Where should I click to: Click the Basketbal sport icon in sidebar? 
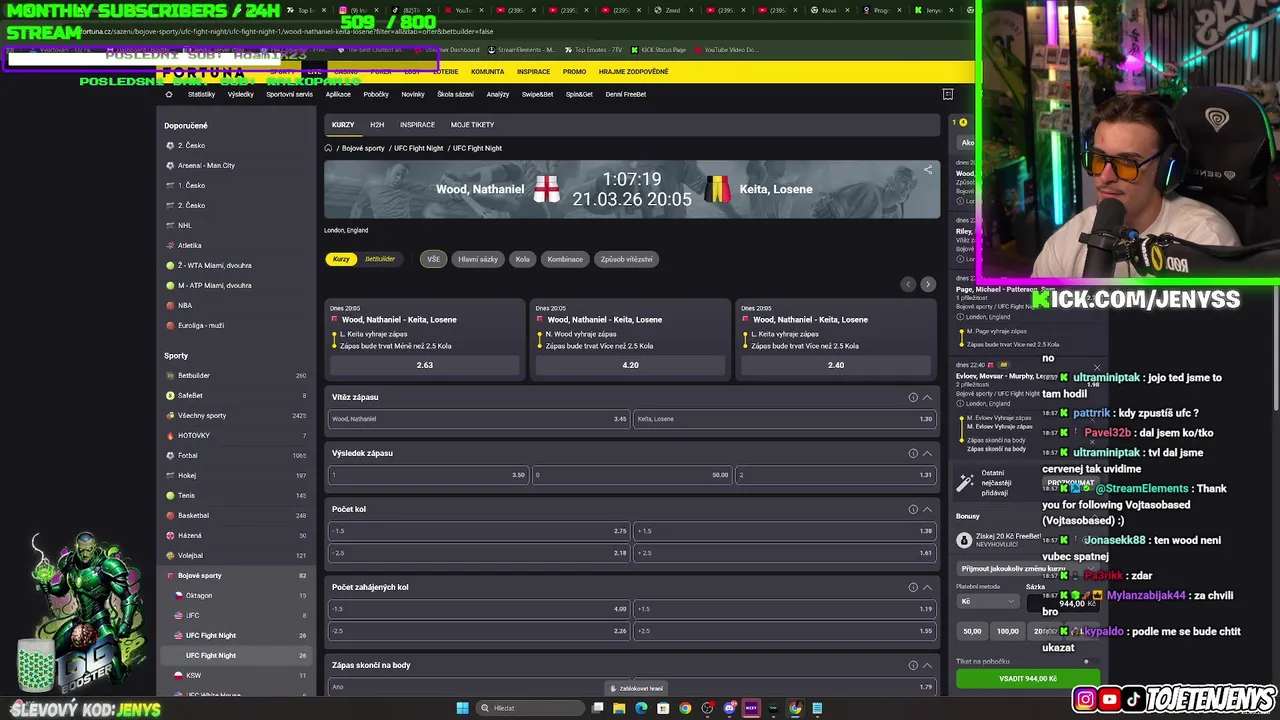tap(170, 515)
